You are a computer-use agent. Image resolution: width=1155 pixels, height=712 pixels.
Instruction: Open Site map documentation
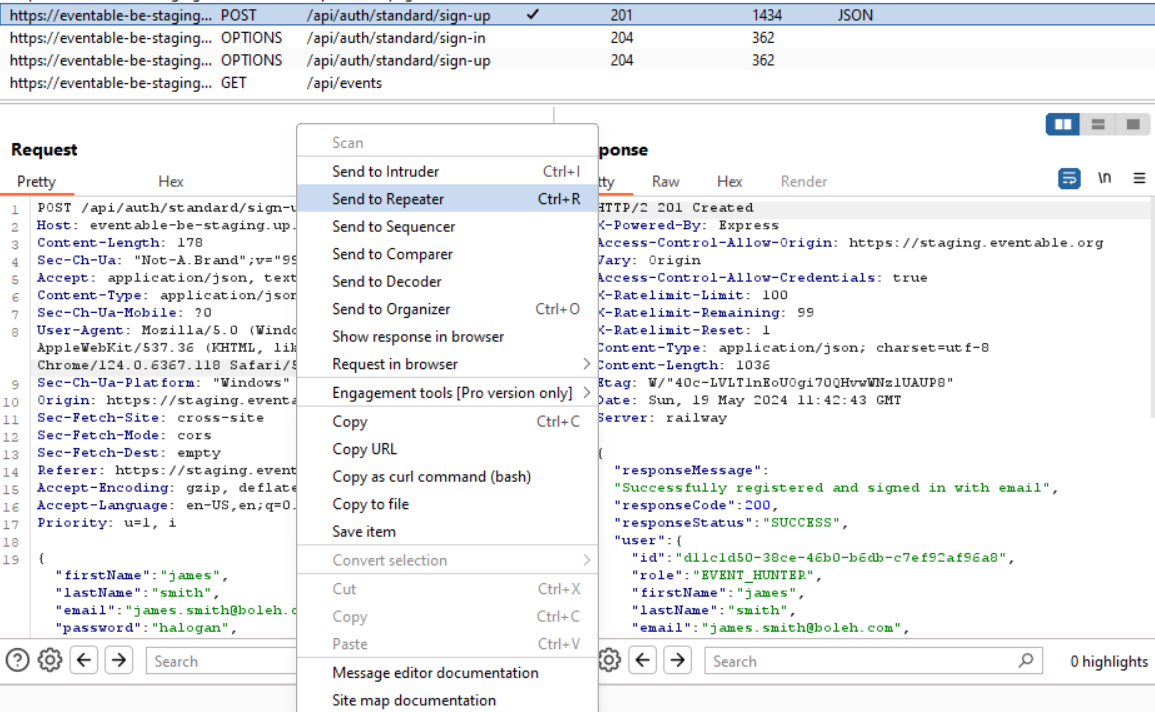[447, 700]
